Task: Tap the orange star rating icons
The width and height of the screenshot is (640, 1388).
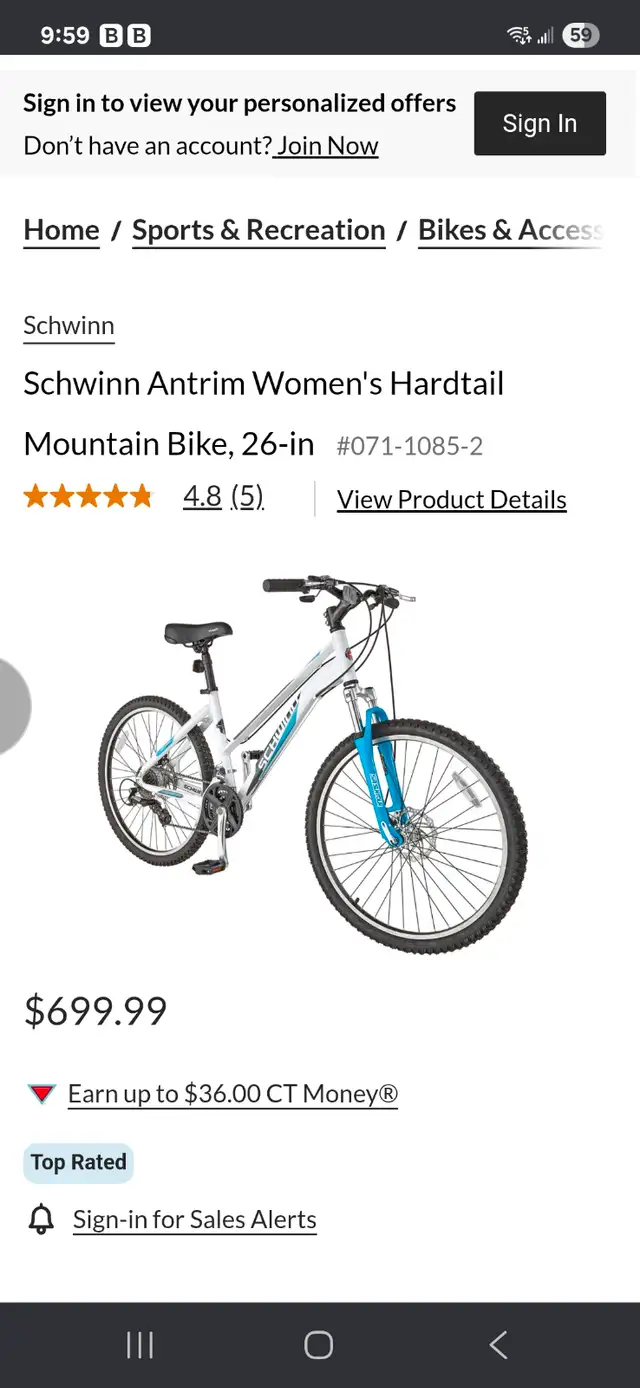Action: [x=88, y=496]
